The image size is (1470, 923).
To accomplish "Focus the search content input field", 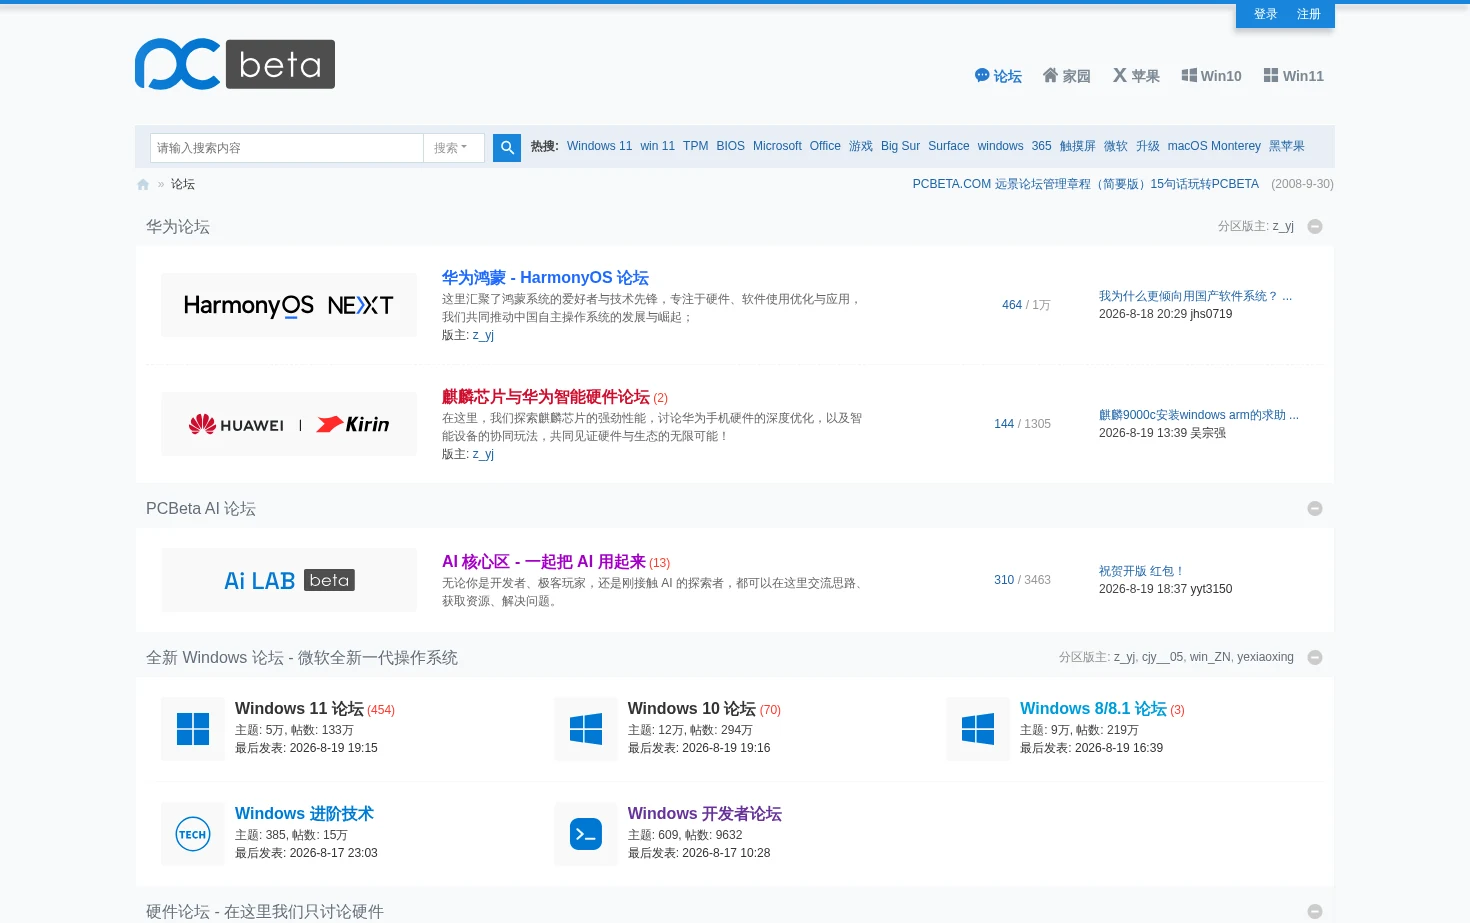I will pos(287,148).
